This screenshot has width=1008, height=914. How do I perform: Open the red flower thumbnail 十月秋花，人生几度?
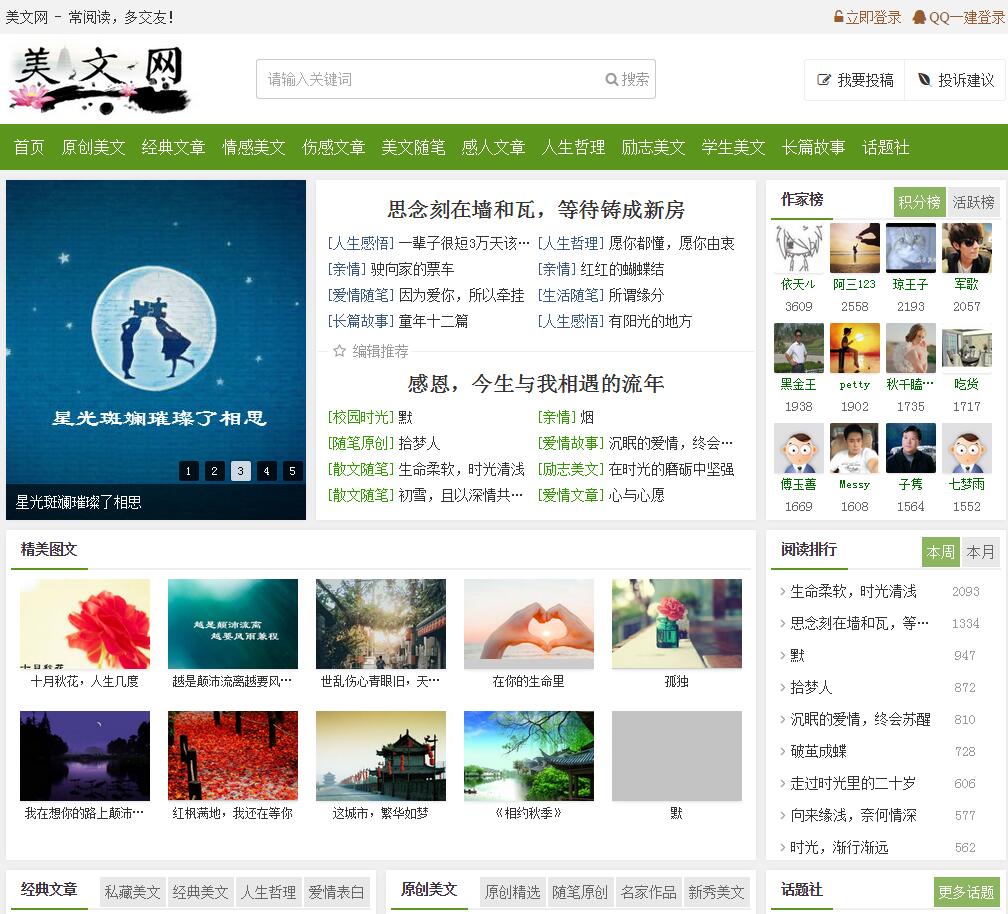[85, 624]
